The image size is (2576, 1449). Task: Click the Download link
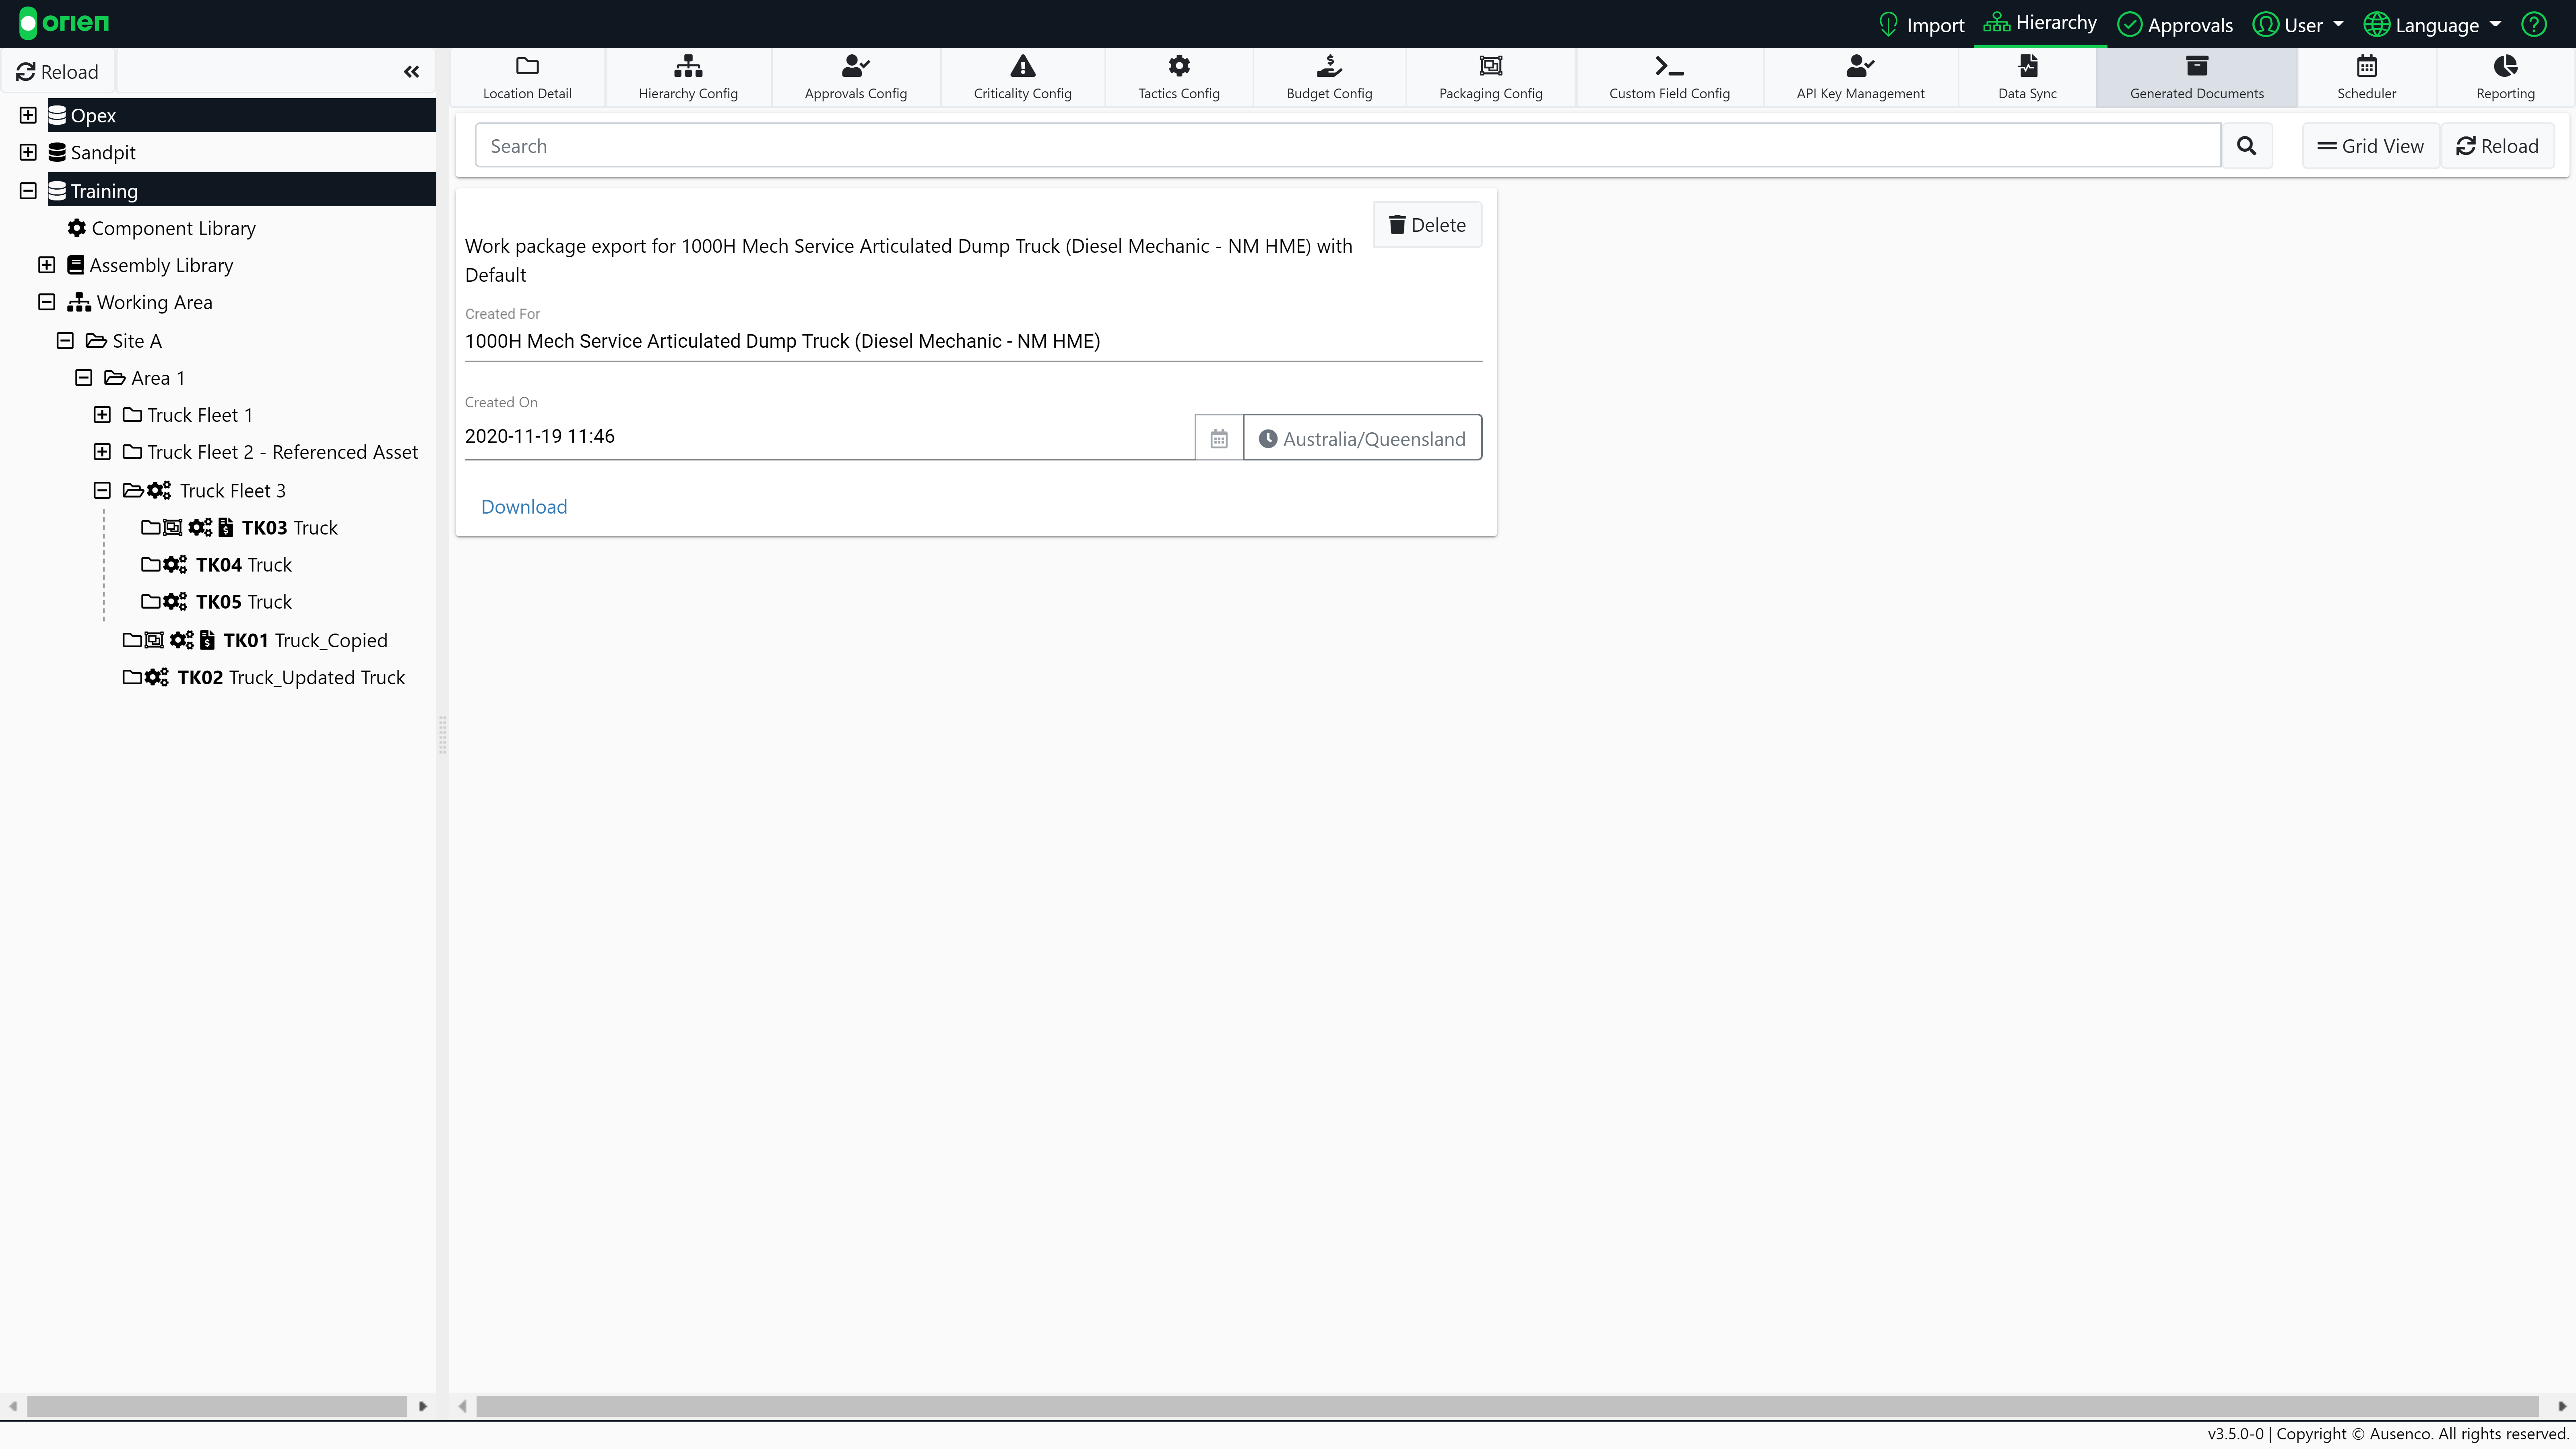coord(524,507)
